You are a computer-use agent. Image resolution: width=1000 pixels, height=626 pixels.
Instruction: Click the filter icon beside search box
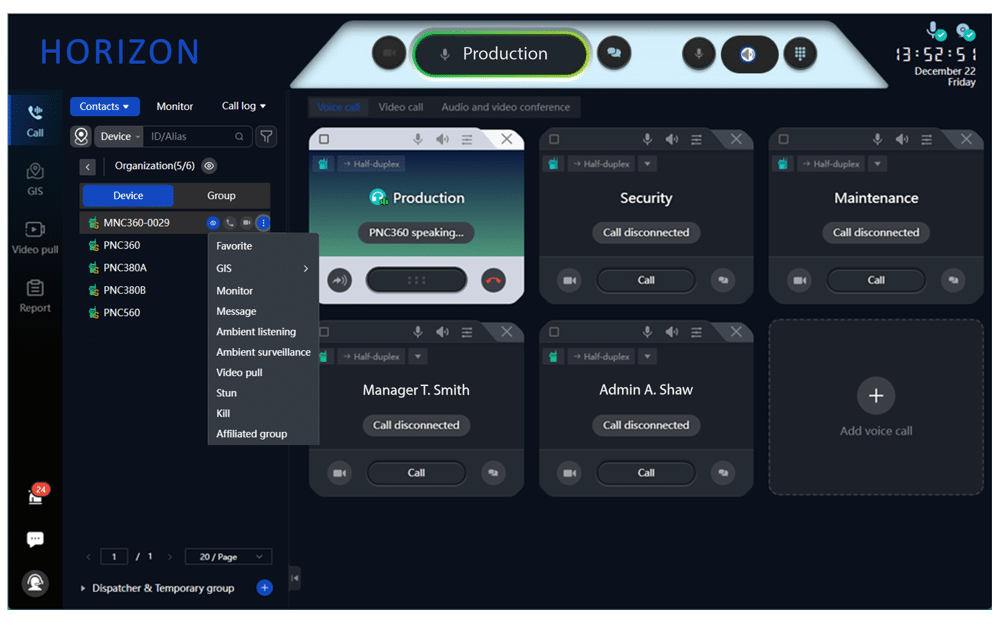click(x=266, y=136)
